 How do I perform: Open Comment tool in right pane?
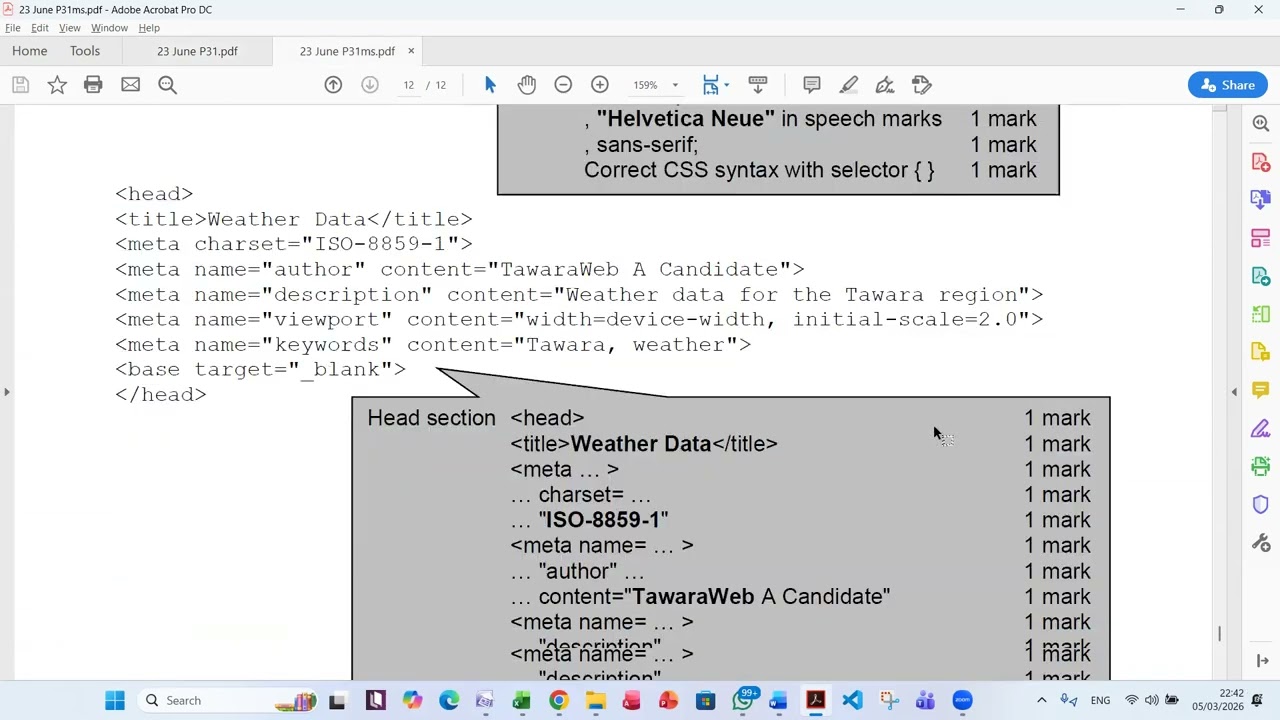pyautogui.click(x=1261, y=390)
